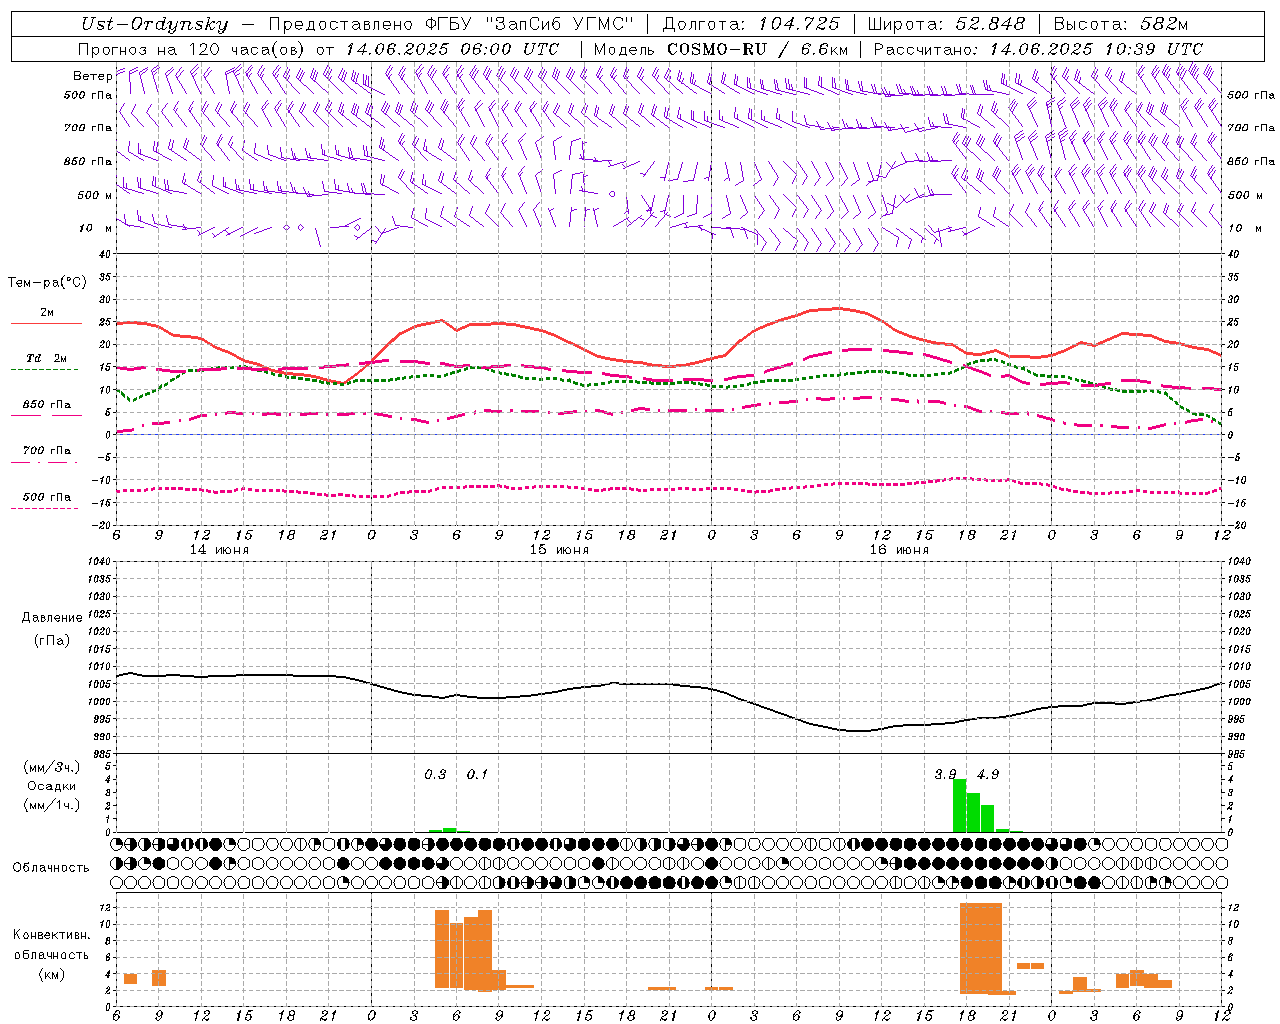The width and height of the screenshot is (1280, 1024).
Task: Select the Td 2м dew point legend entry
Action: tap(47, 358)
